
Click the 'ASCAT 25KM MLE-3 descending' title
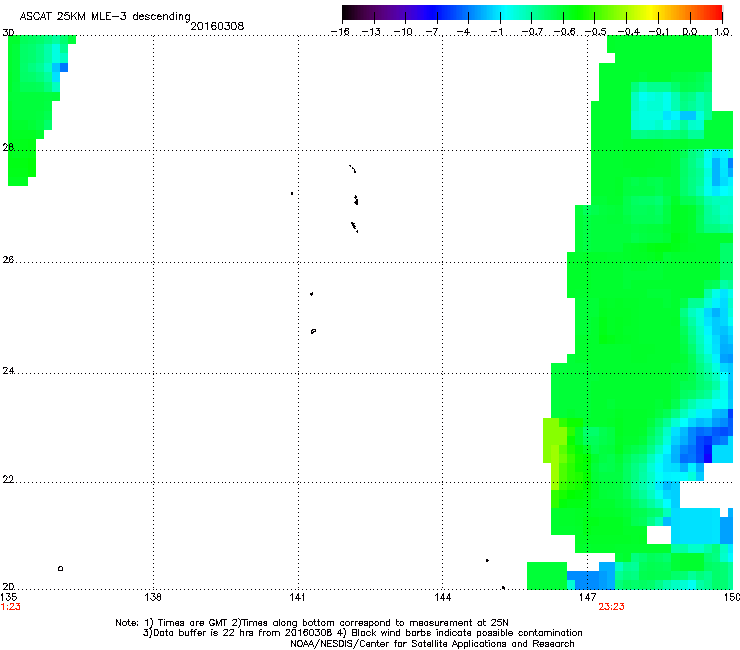pos(105,16)
